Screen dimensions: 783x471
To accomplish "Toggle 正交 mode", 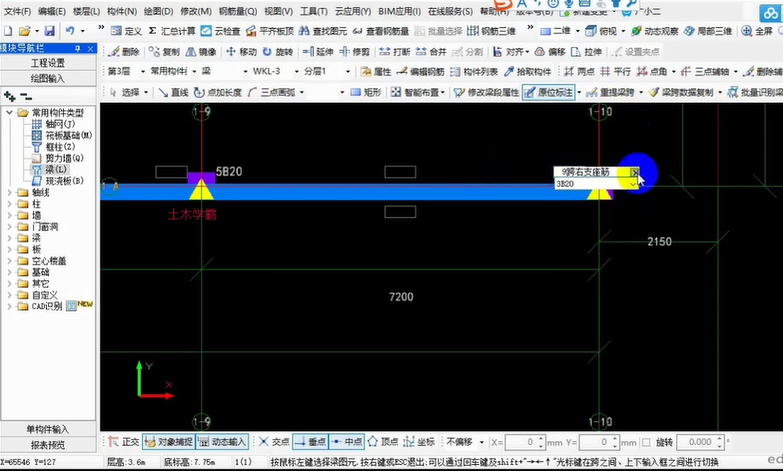I will [123, 442].
